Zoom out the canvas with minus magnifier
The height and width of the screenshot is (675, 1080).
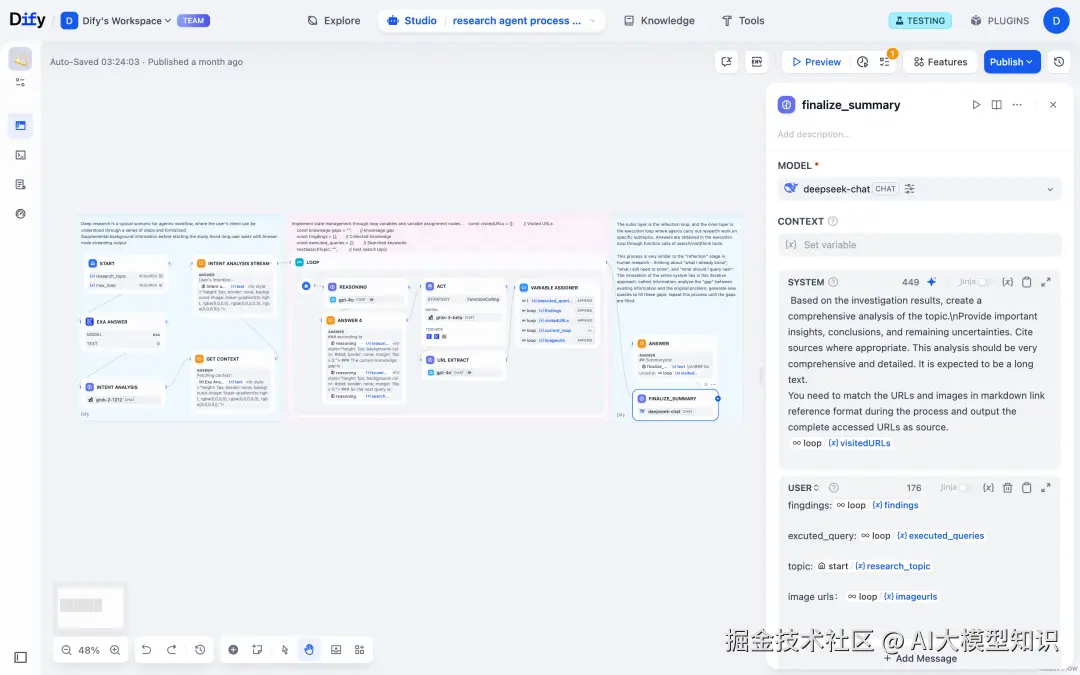[x=66, y=650]
